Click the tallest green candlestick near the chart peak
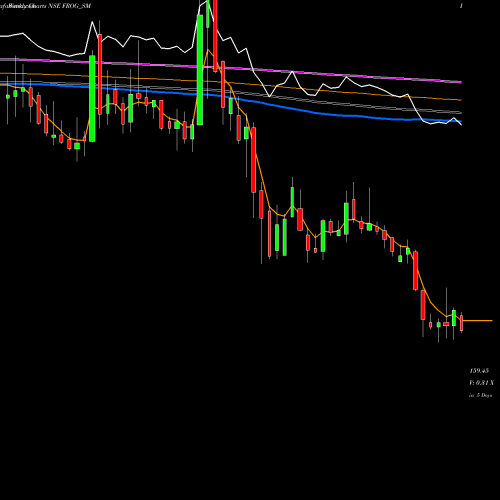 click(x=200, y=70)
